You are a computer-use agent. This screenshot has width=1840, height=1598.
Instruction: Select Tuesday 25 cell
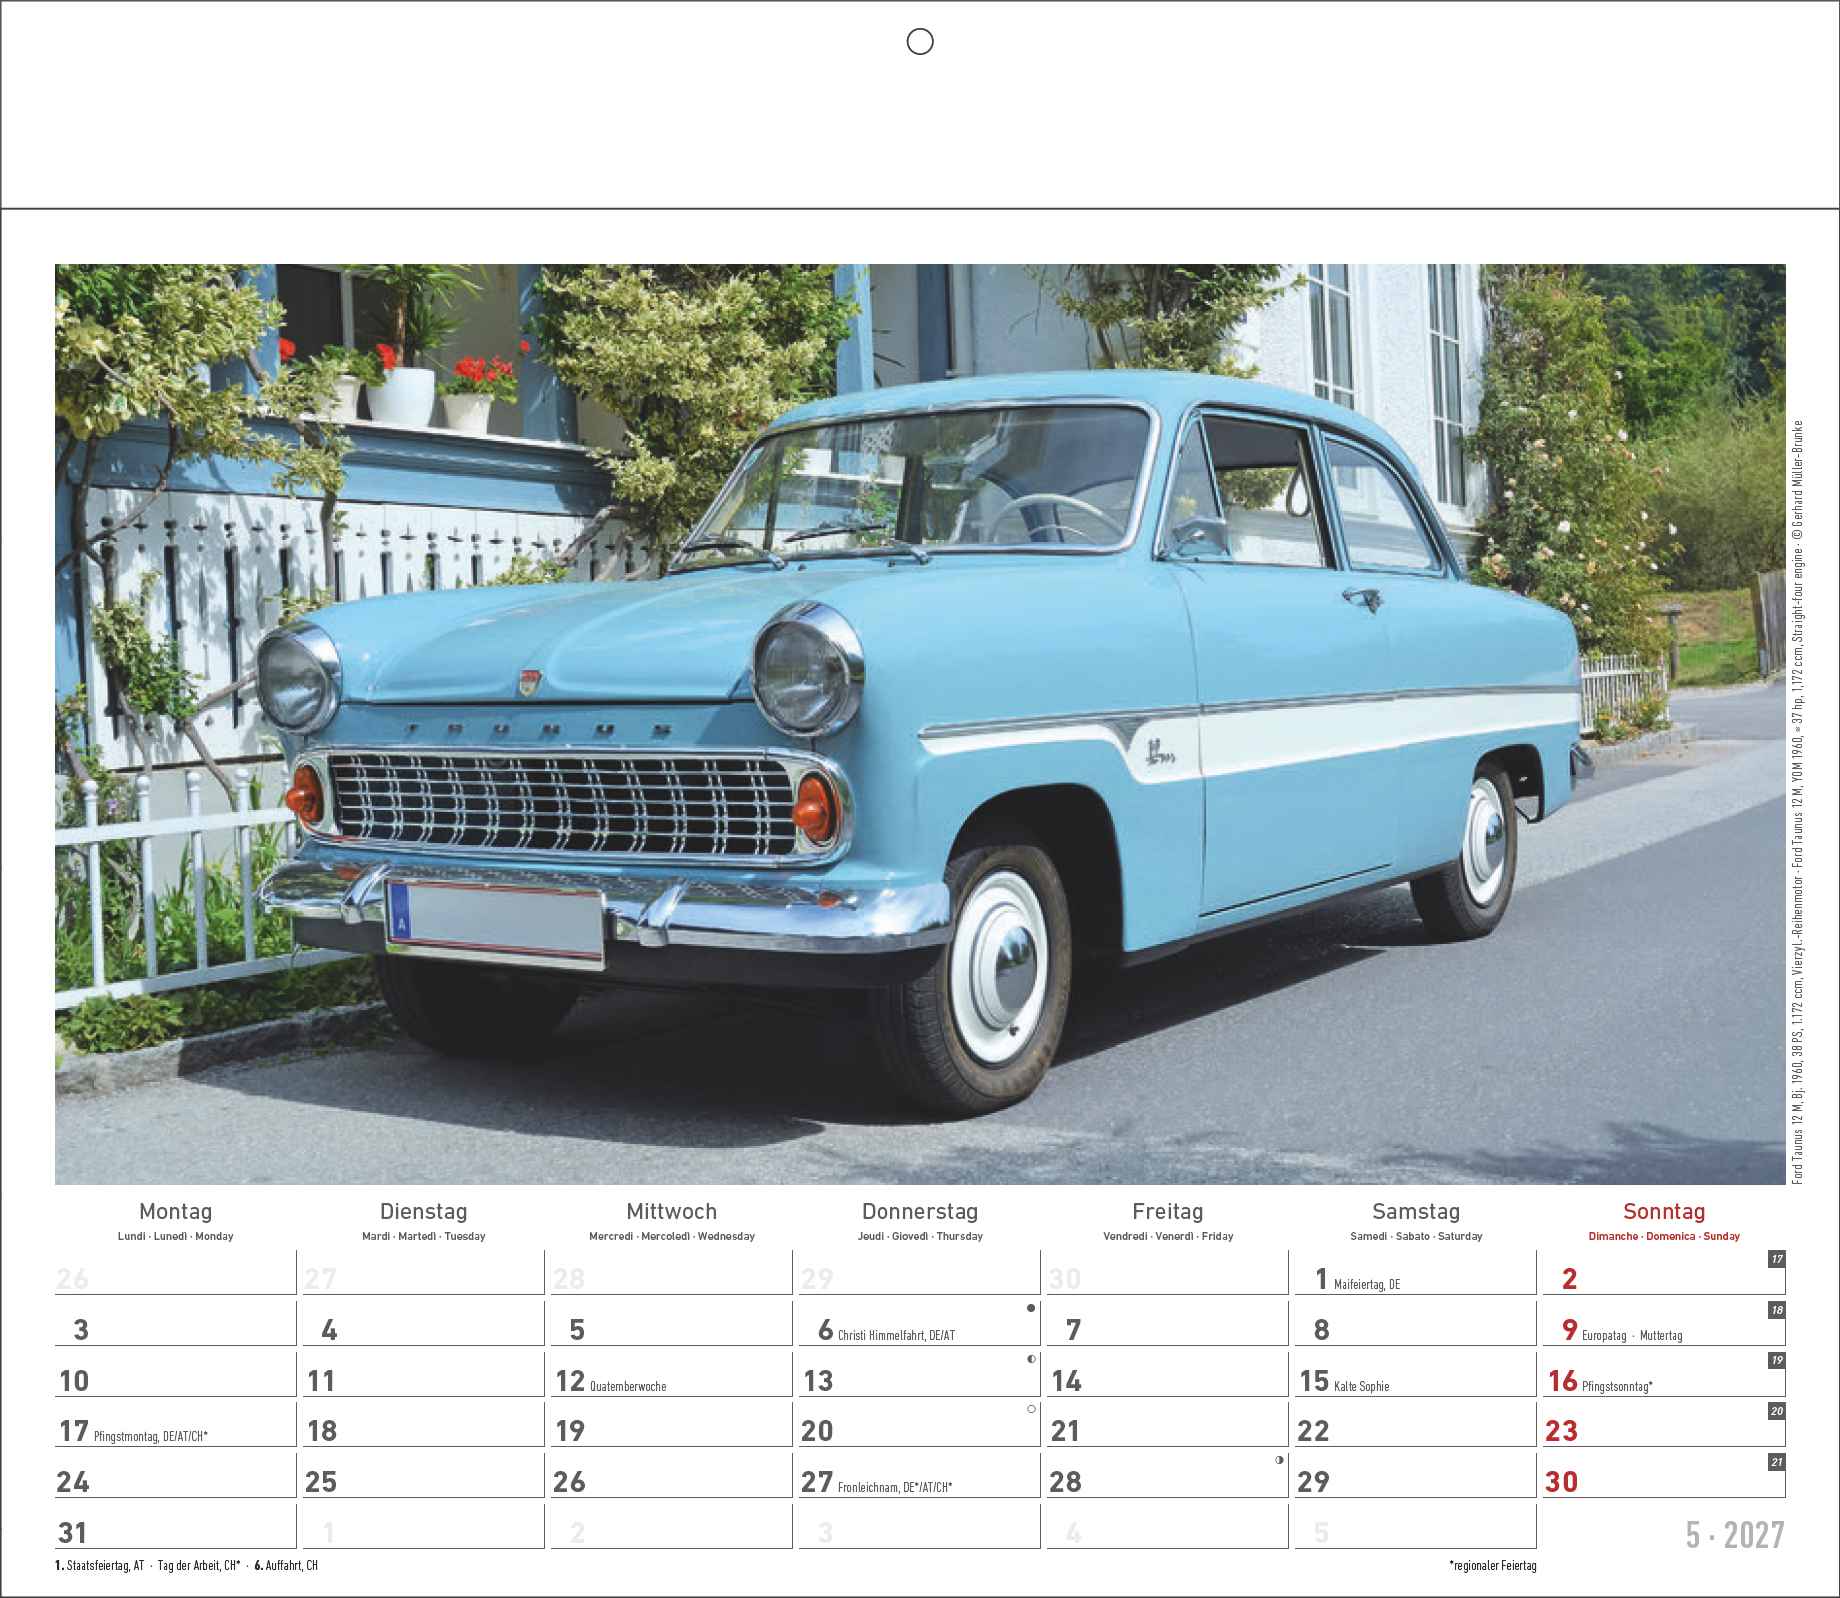pyautogui.click(x=424, y=1476)
